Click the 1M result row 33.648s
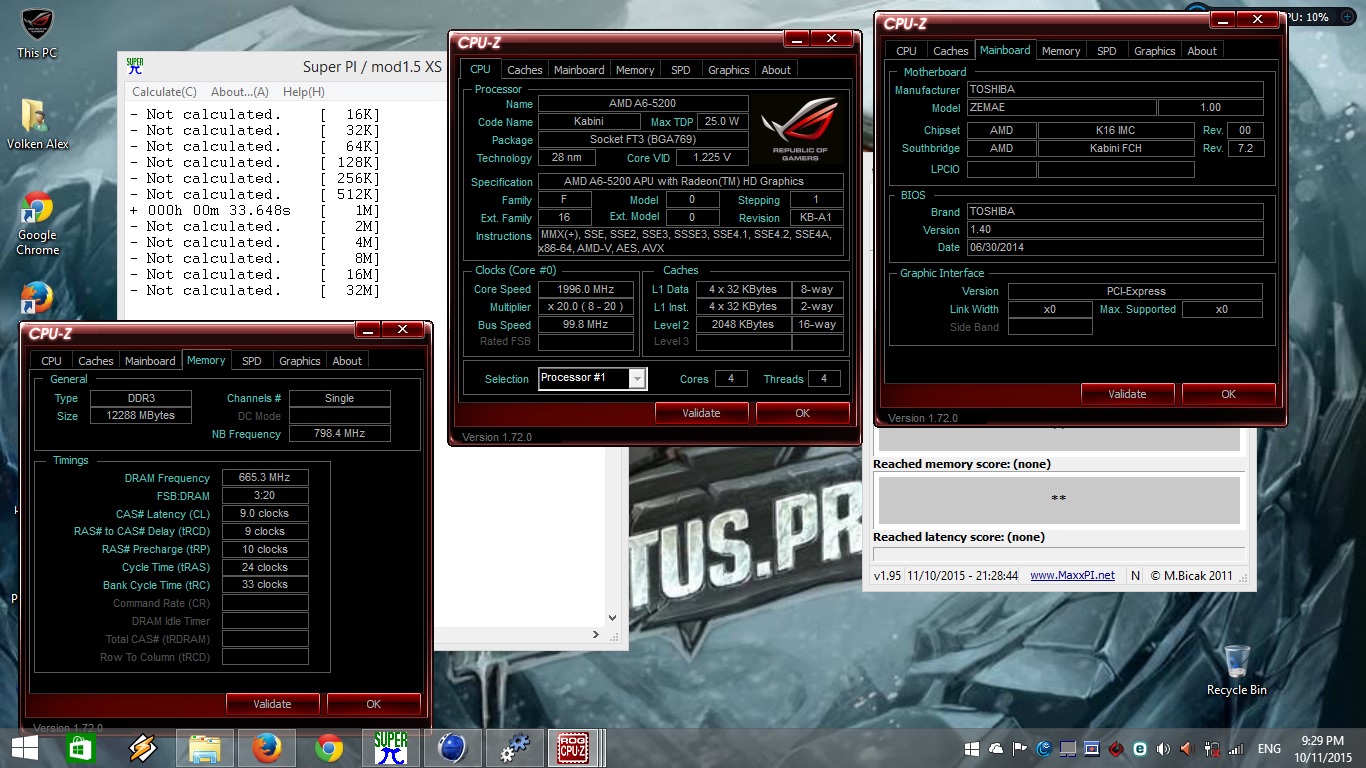1366x768 pixels. [255, 210]
